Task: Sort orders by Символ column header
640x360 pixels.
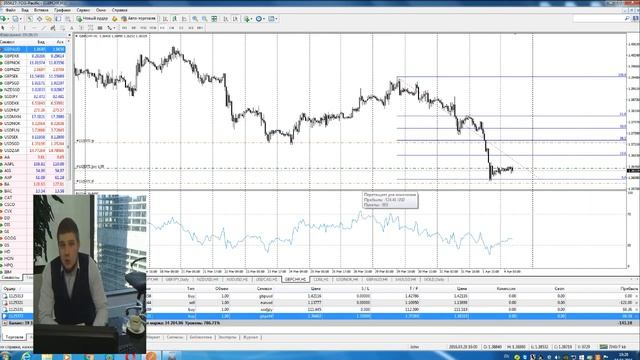Action: point(264,289)
